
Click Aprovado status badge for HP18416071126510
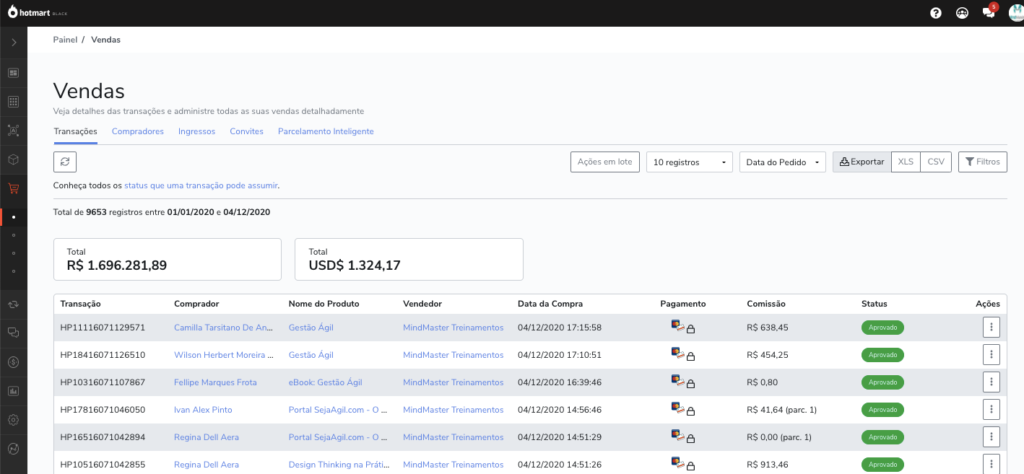pyautogui.click(x=882, y=355)
